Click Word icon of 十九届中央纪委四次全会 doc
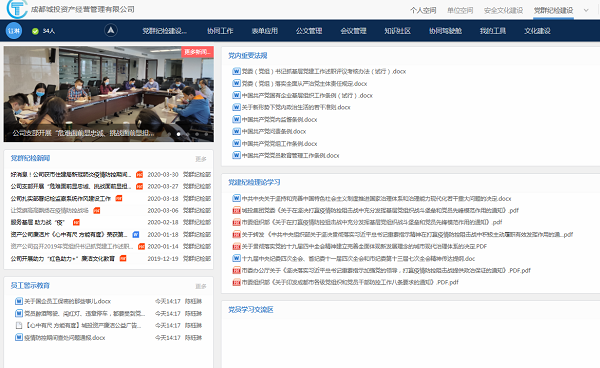This screenshot has width=600, height=368. coord(236,258)
